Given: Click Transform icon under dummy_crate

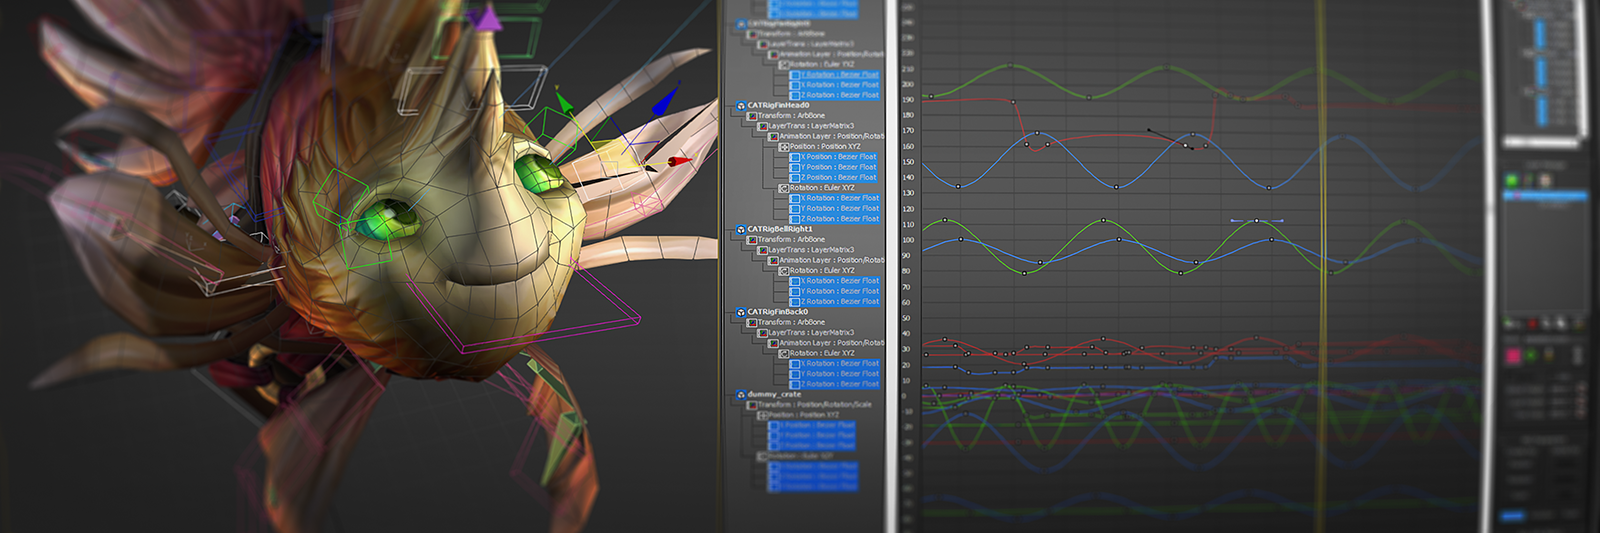Looking at the screenshot, I should point(752,405).
